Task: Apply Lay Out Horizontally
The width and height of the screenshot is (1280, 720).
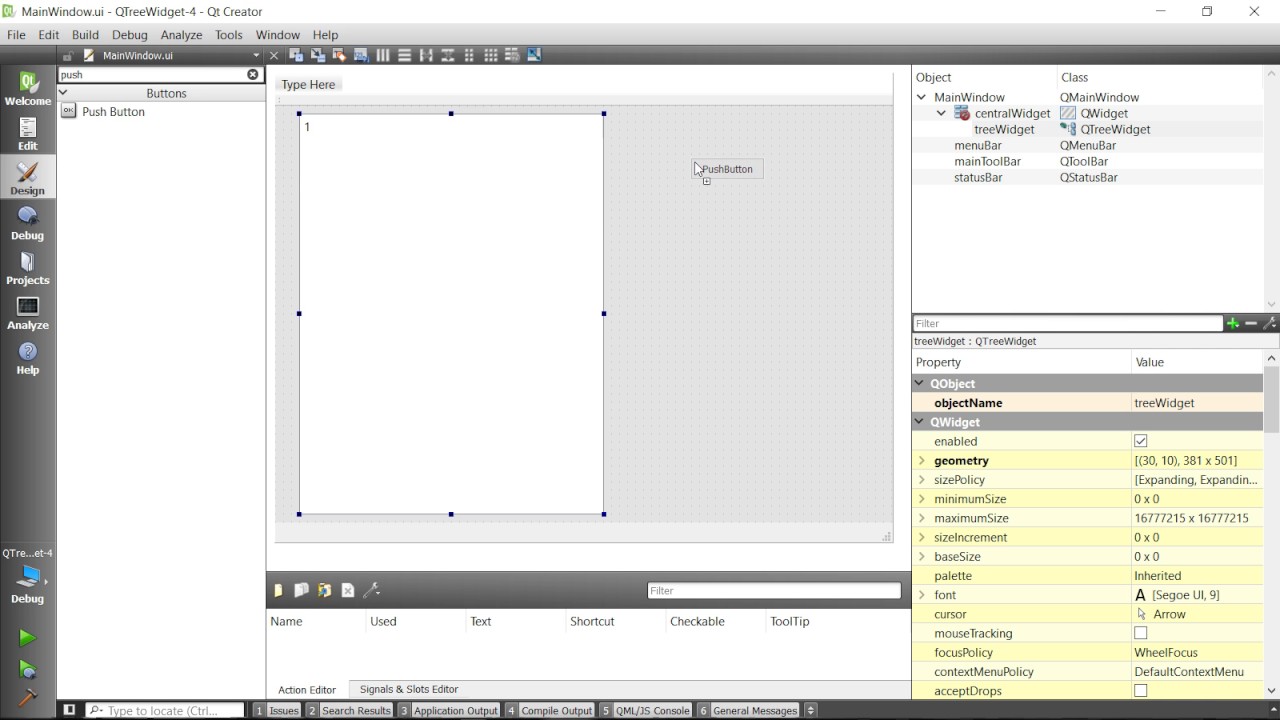Action: (x=383, y=55)
